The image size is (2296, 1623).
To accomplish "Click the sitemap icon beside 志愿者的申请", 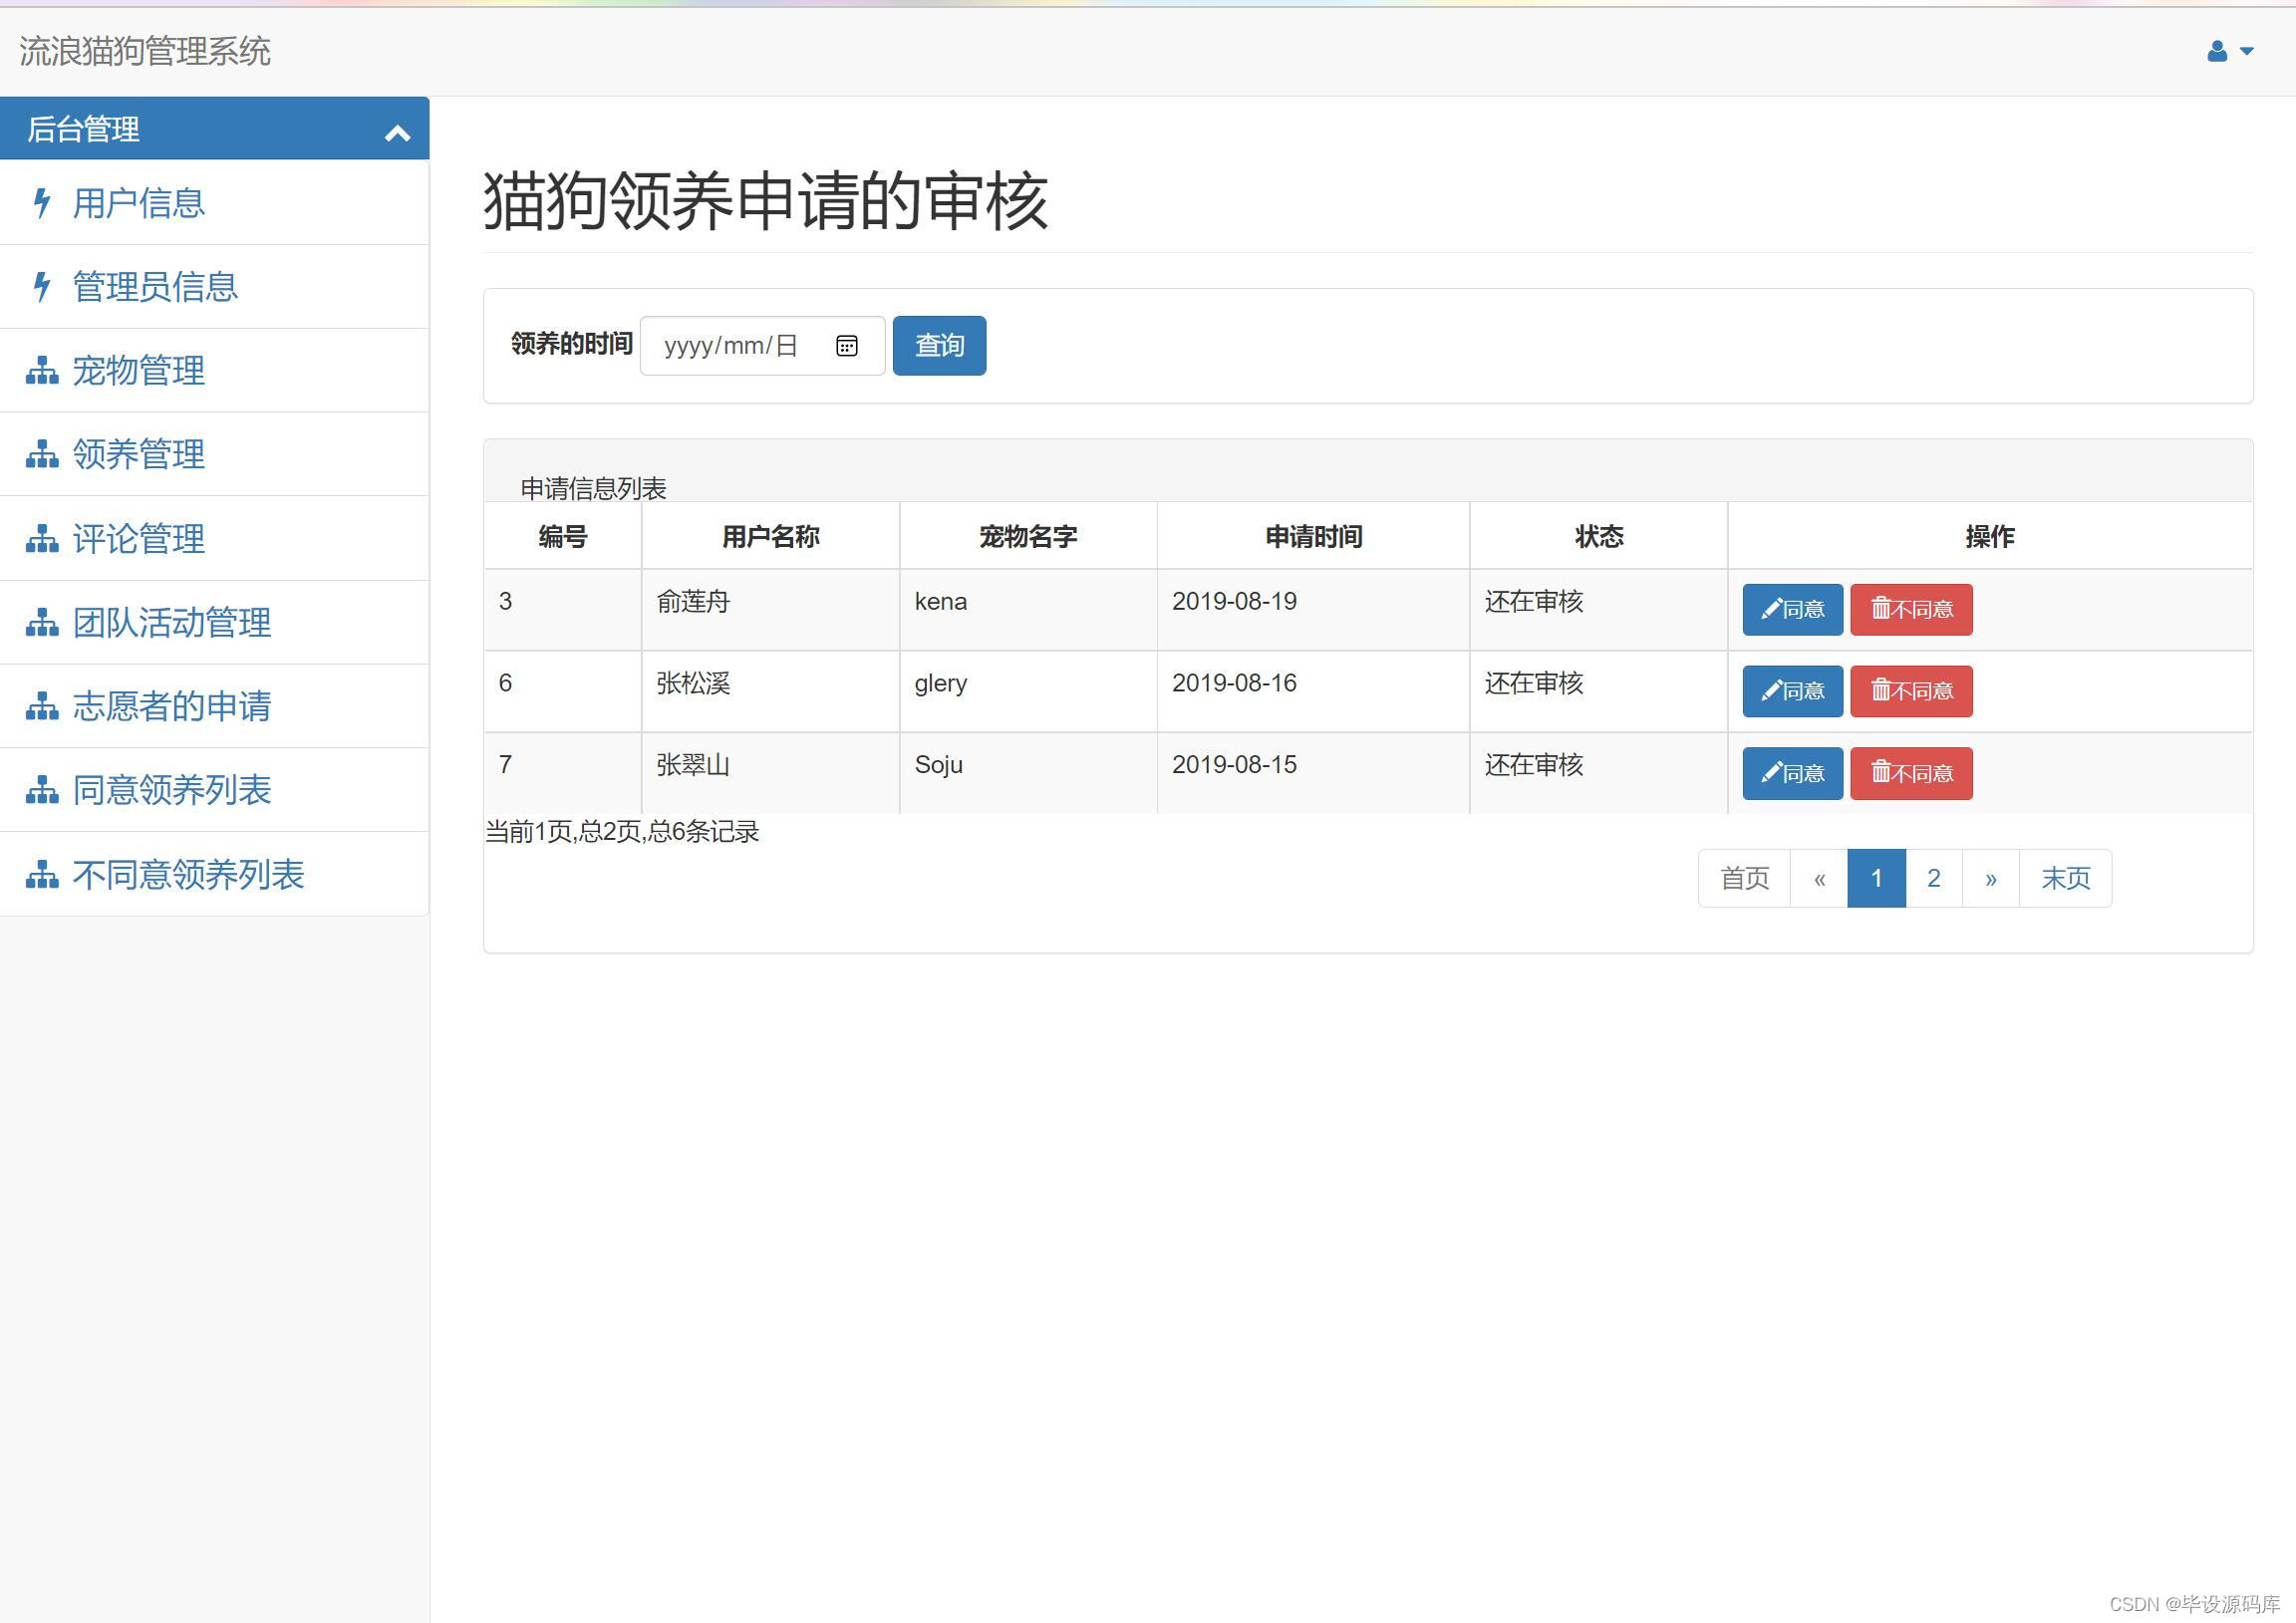I will point(42,707).
